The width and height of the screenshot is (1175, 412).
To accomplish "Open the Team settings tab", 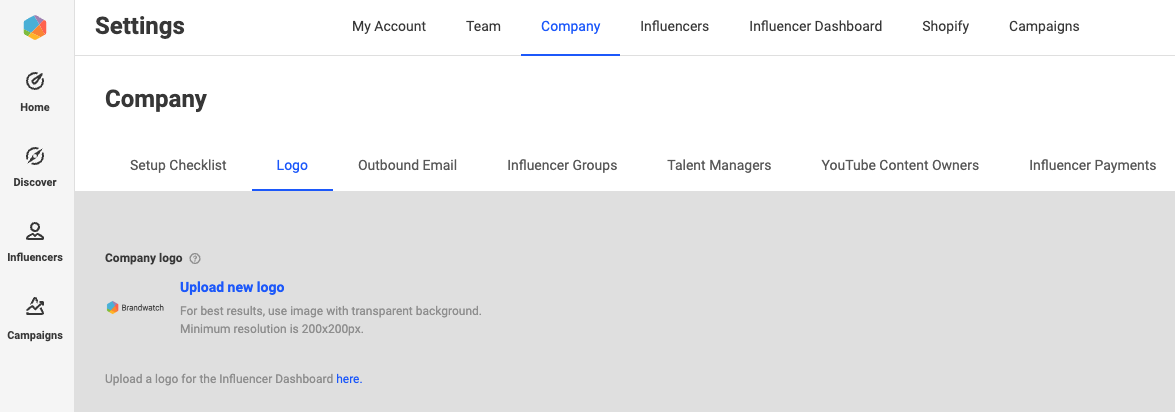I will [483, 27].
